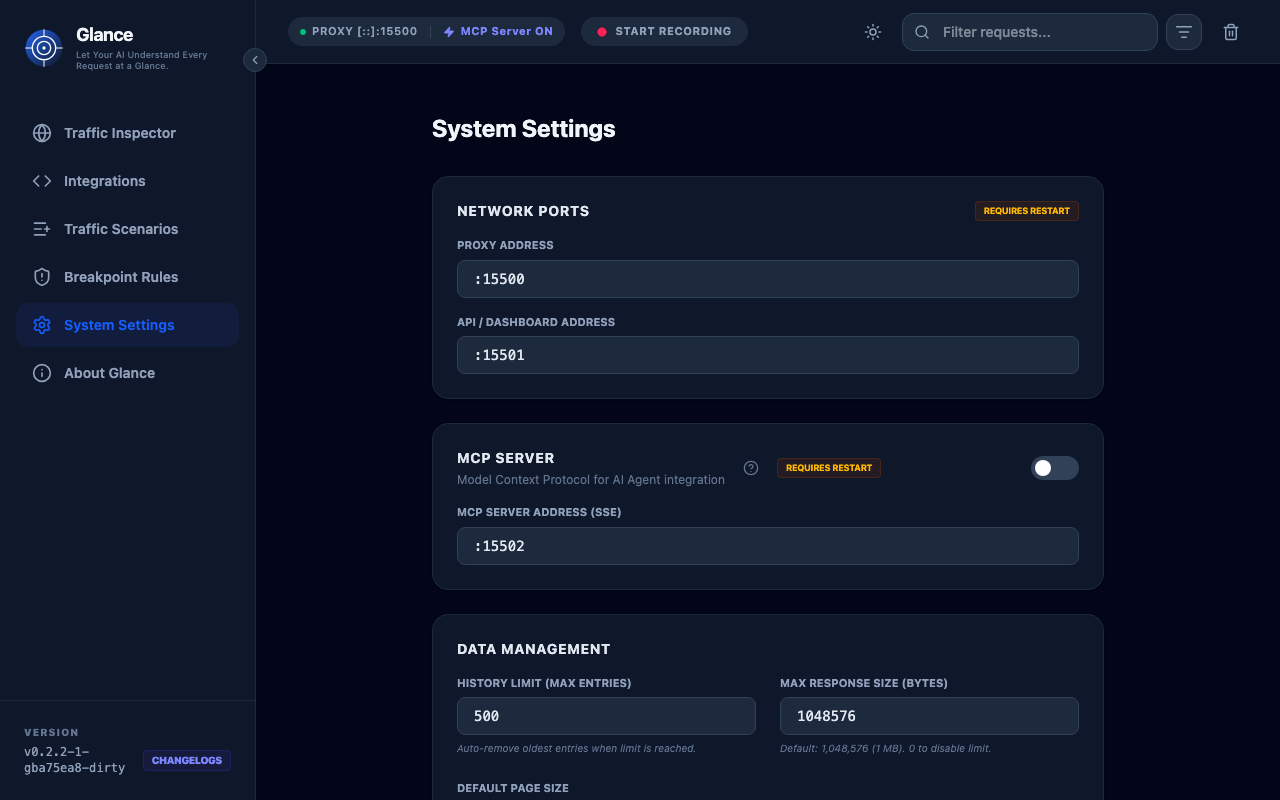This screenshot has width=1280, height=800.
Task: Click the recording indicator dot
Action: pos(601,31)
